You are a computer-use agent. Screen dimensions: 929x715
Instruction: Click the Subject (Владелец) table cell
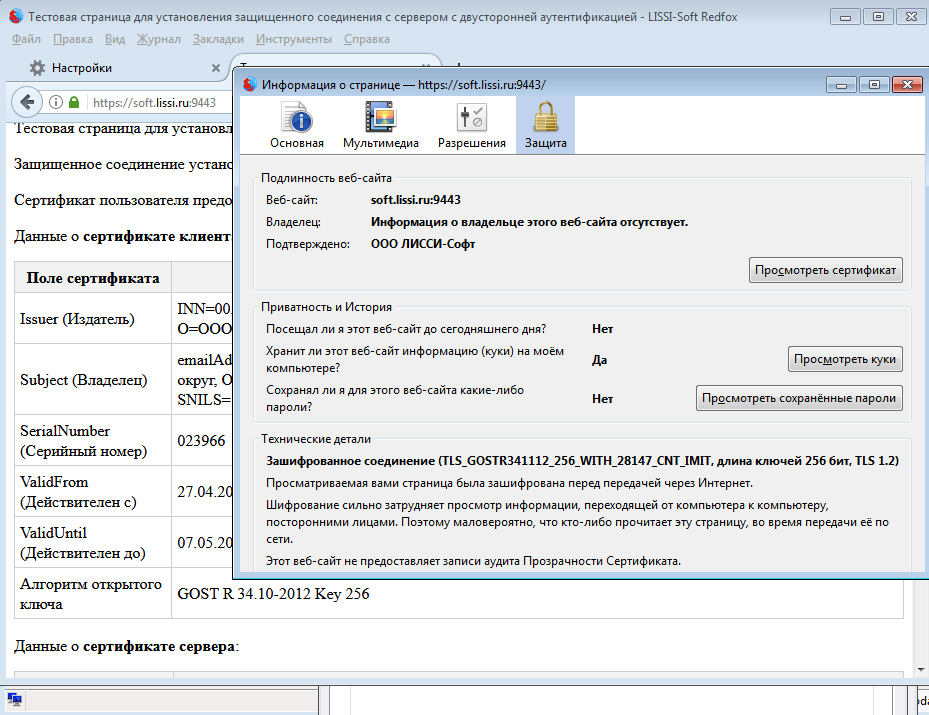click(93, 380)
